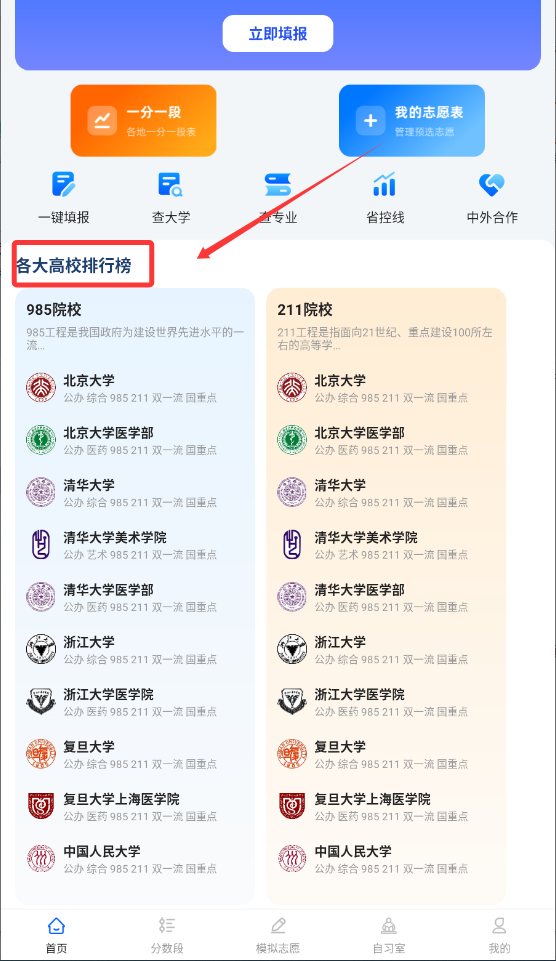Open the 查大学 search icon
556x961 pixels.
[170, 184]
